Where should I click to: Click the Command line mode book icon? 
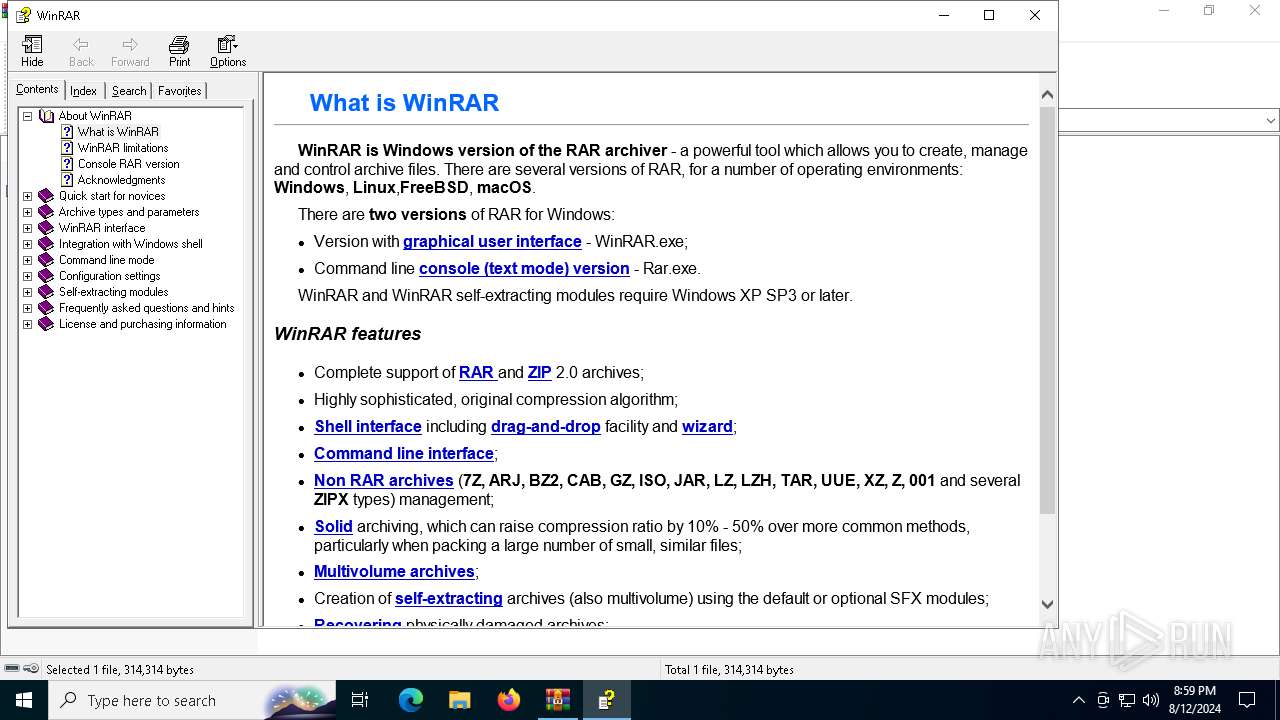[x=46, y=260]
